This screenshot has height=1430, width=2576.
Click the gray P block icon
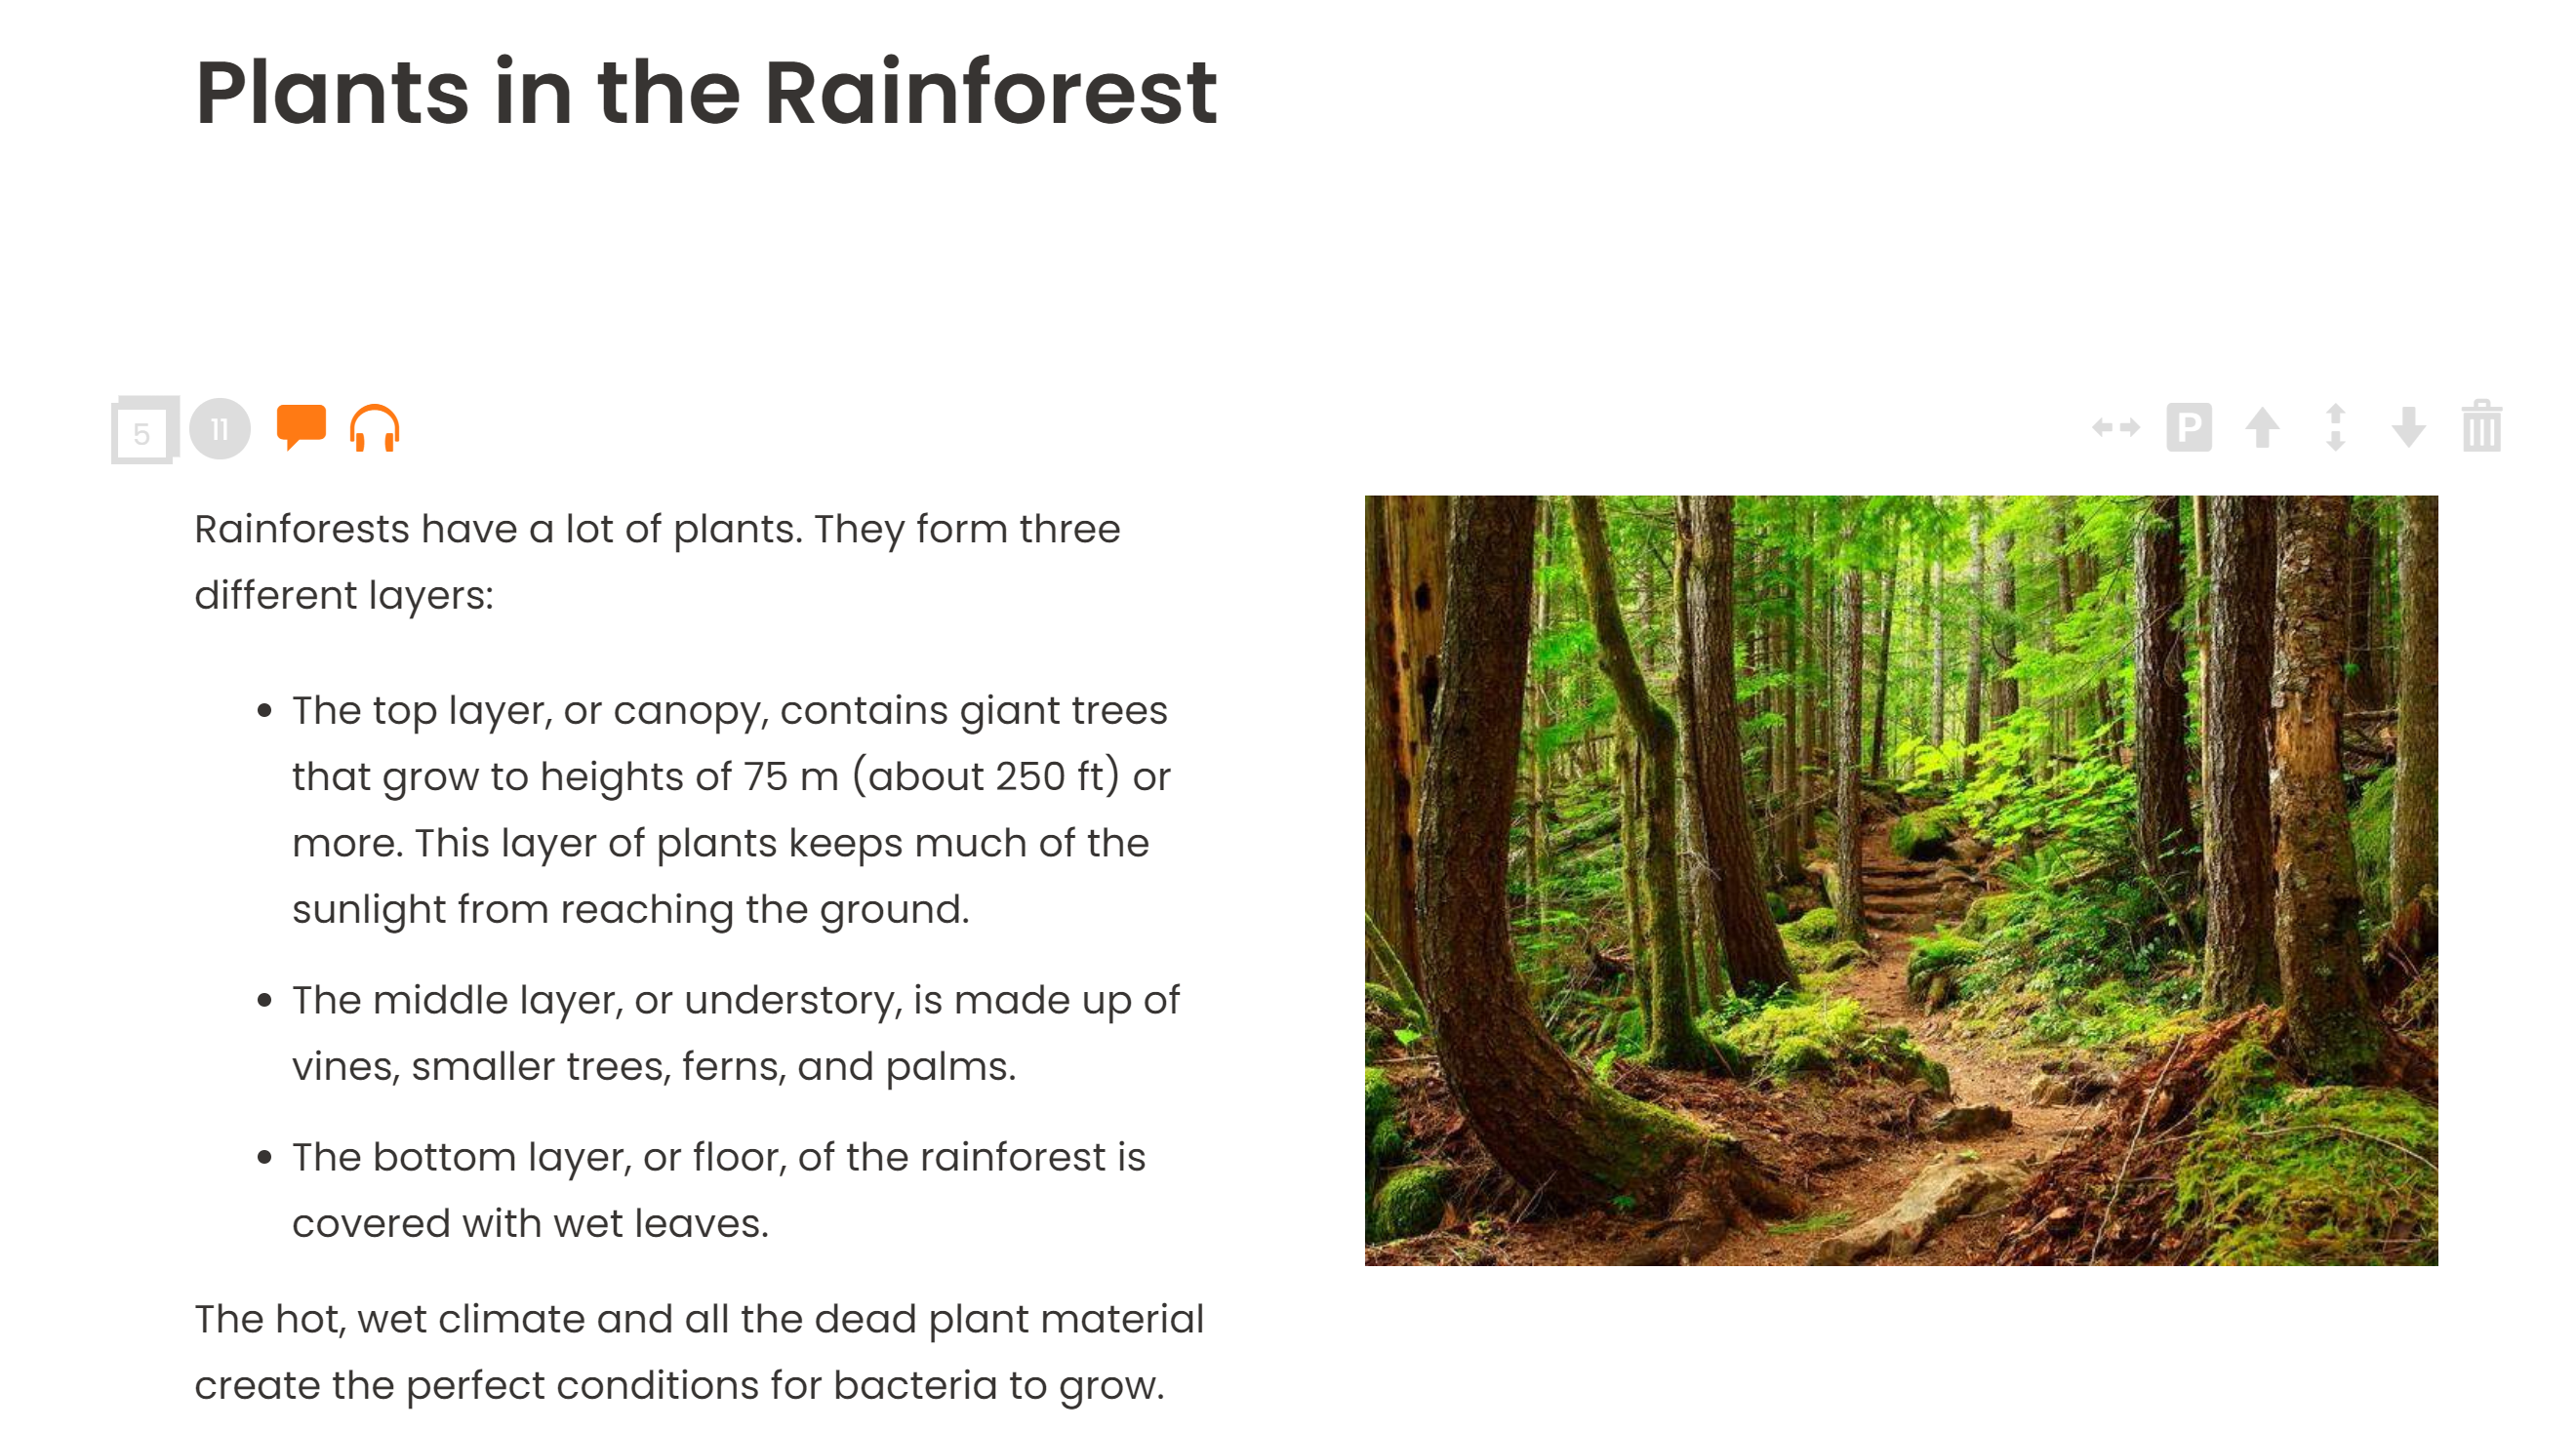[x=2189, y=428]
